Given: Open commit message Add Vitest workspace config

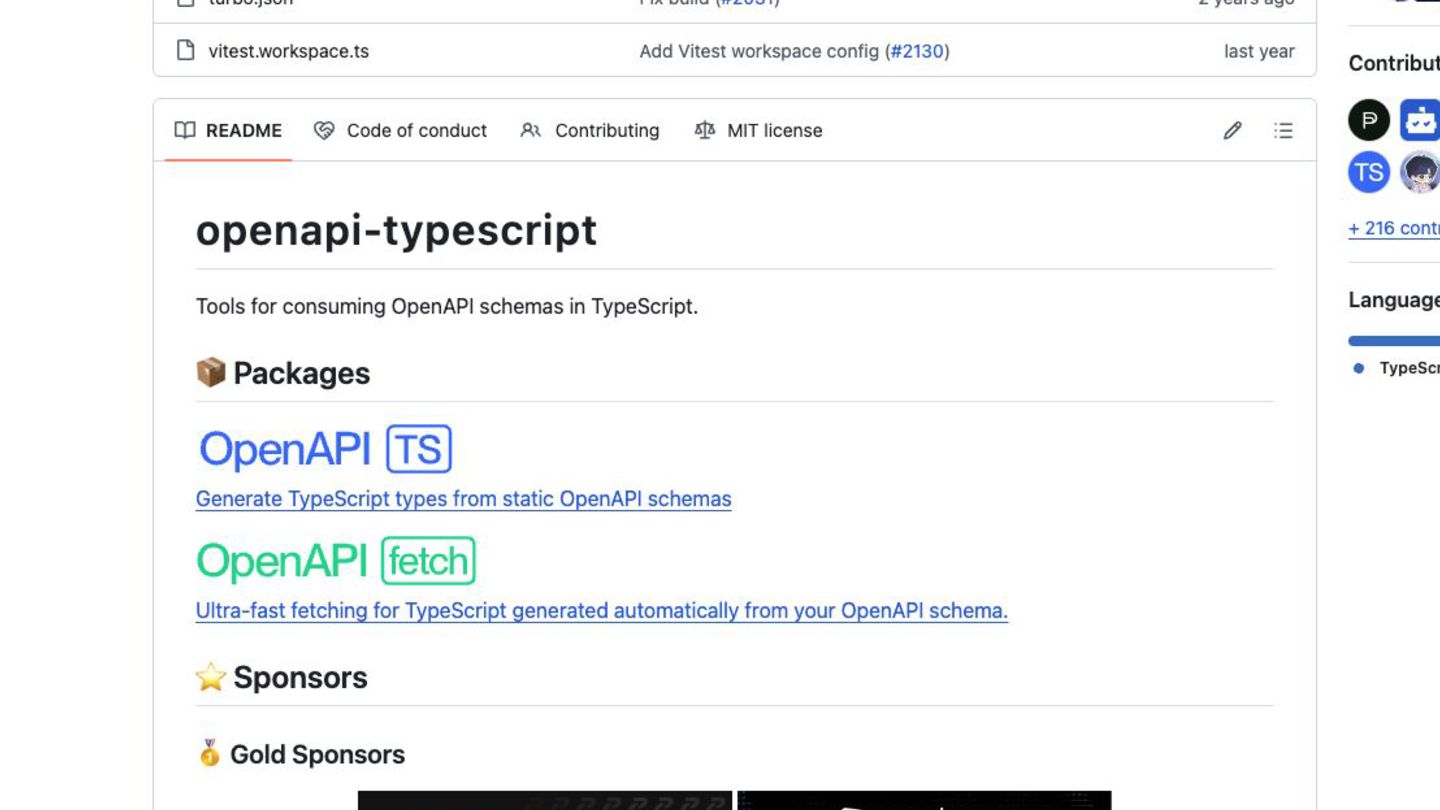Looking at the screenshot, I should [759, 51].
